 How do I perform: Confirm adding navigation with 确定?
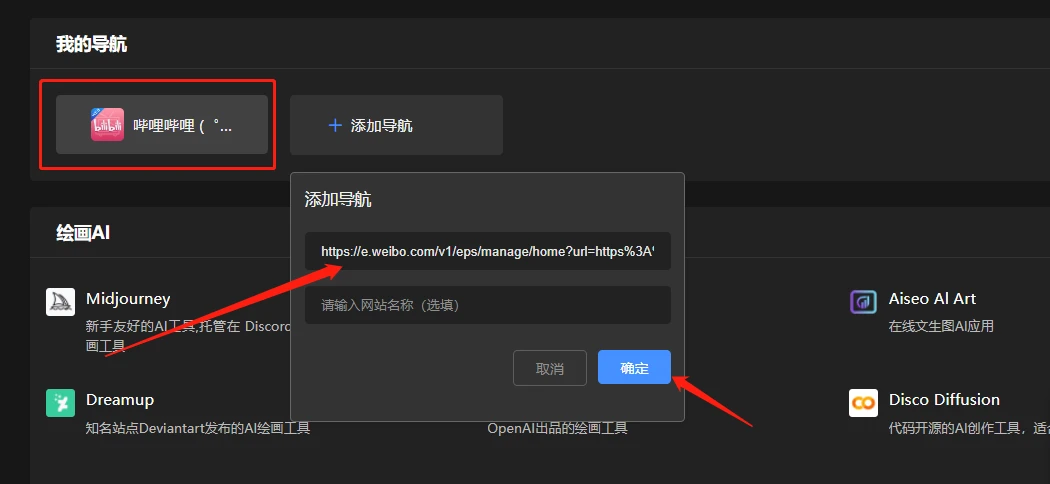coord(634,368)
